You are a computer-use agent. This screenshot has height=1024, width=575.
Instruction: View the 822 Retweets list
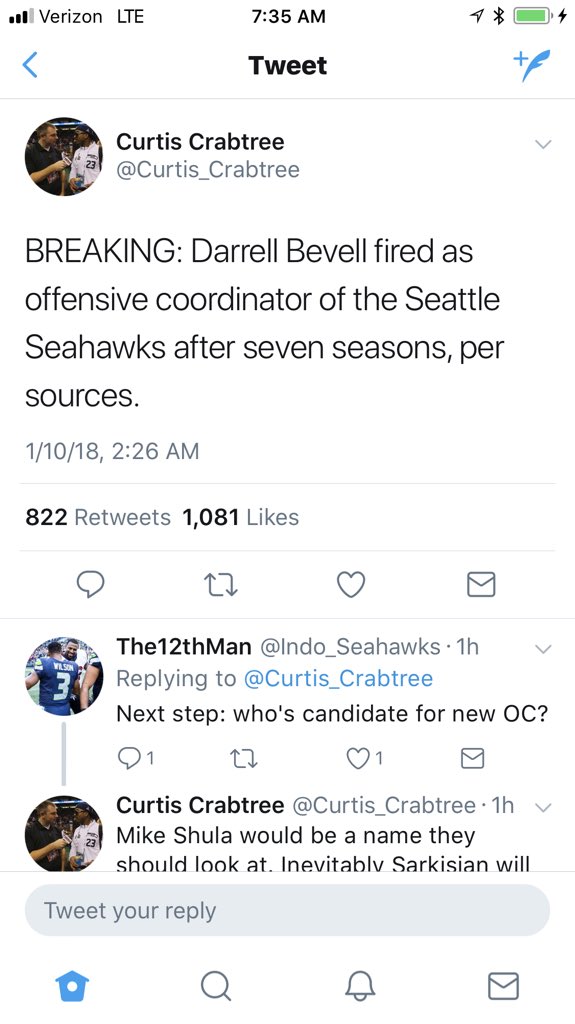pos(98,517)
